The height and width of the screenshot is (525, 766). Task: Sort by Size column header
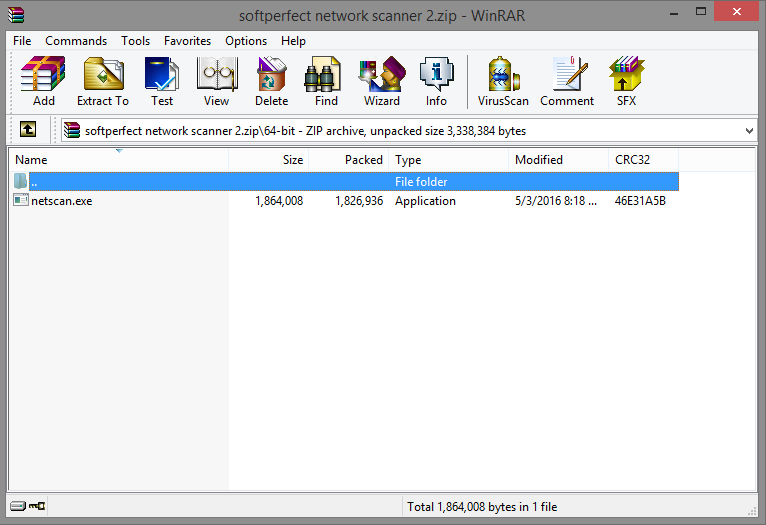pyautogui.click(x=268, y=160)
